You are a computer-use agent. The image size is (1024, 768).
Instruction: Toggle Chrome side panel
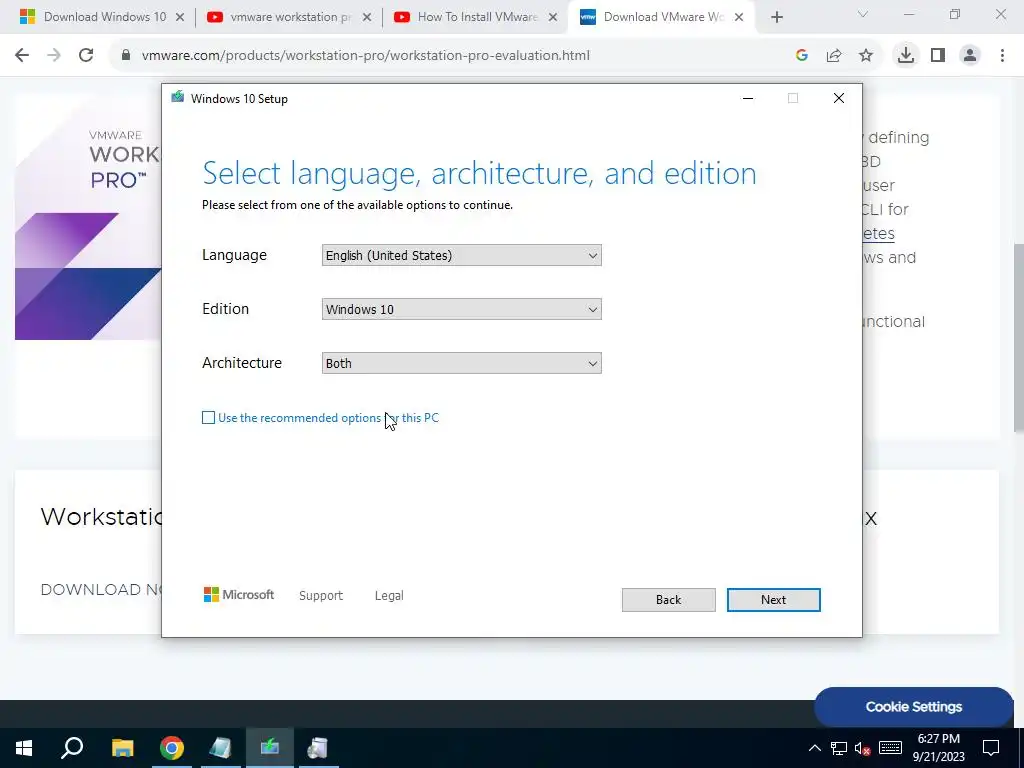click(938, 56)
